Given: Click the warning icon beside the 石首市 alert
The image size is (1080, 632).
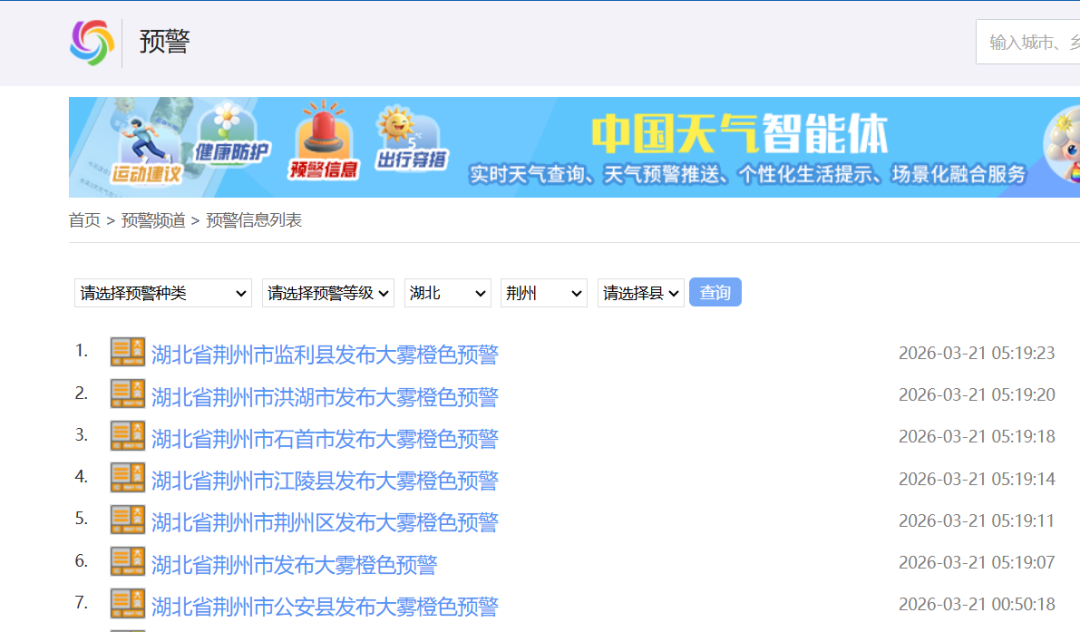Looking at the screenshot, I should (x=127, y=436).
